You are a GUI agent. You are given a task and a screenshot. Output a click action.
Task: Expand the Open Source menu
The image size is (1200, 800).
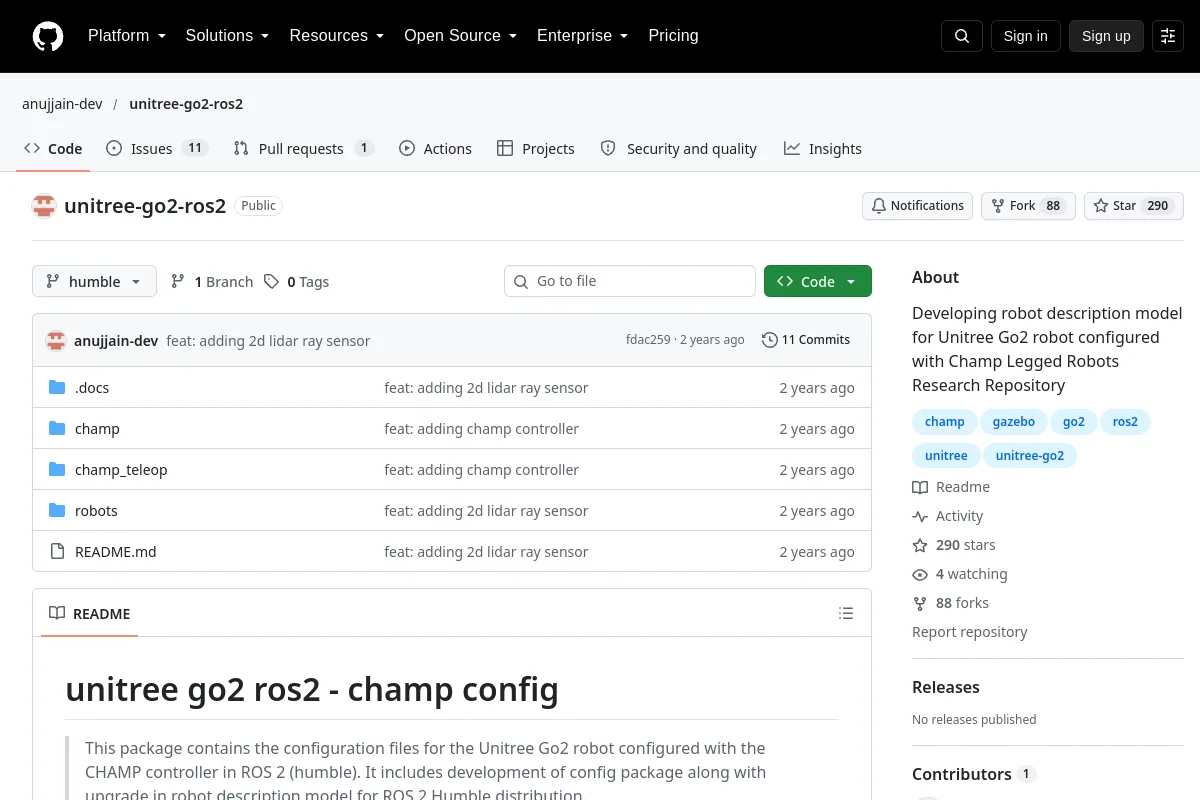pyautogui.click(x=461, y=36)
